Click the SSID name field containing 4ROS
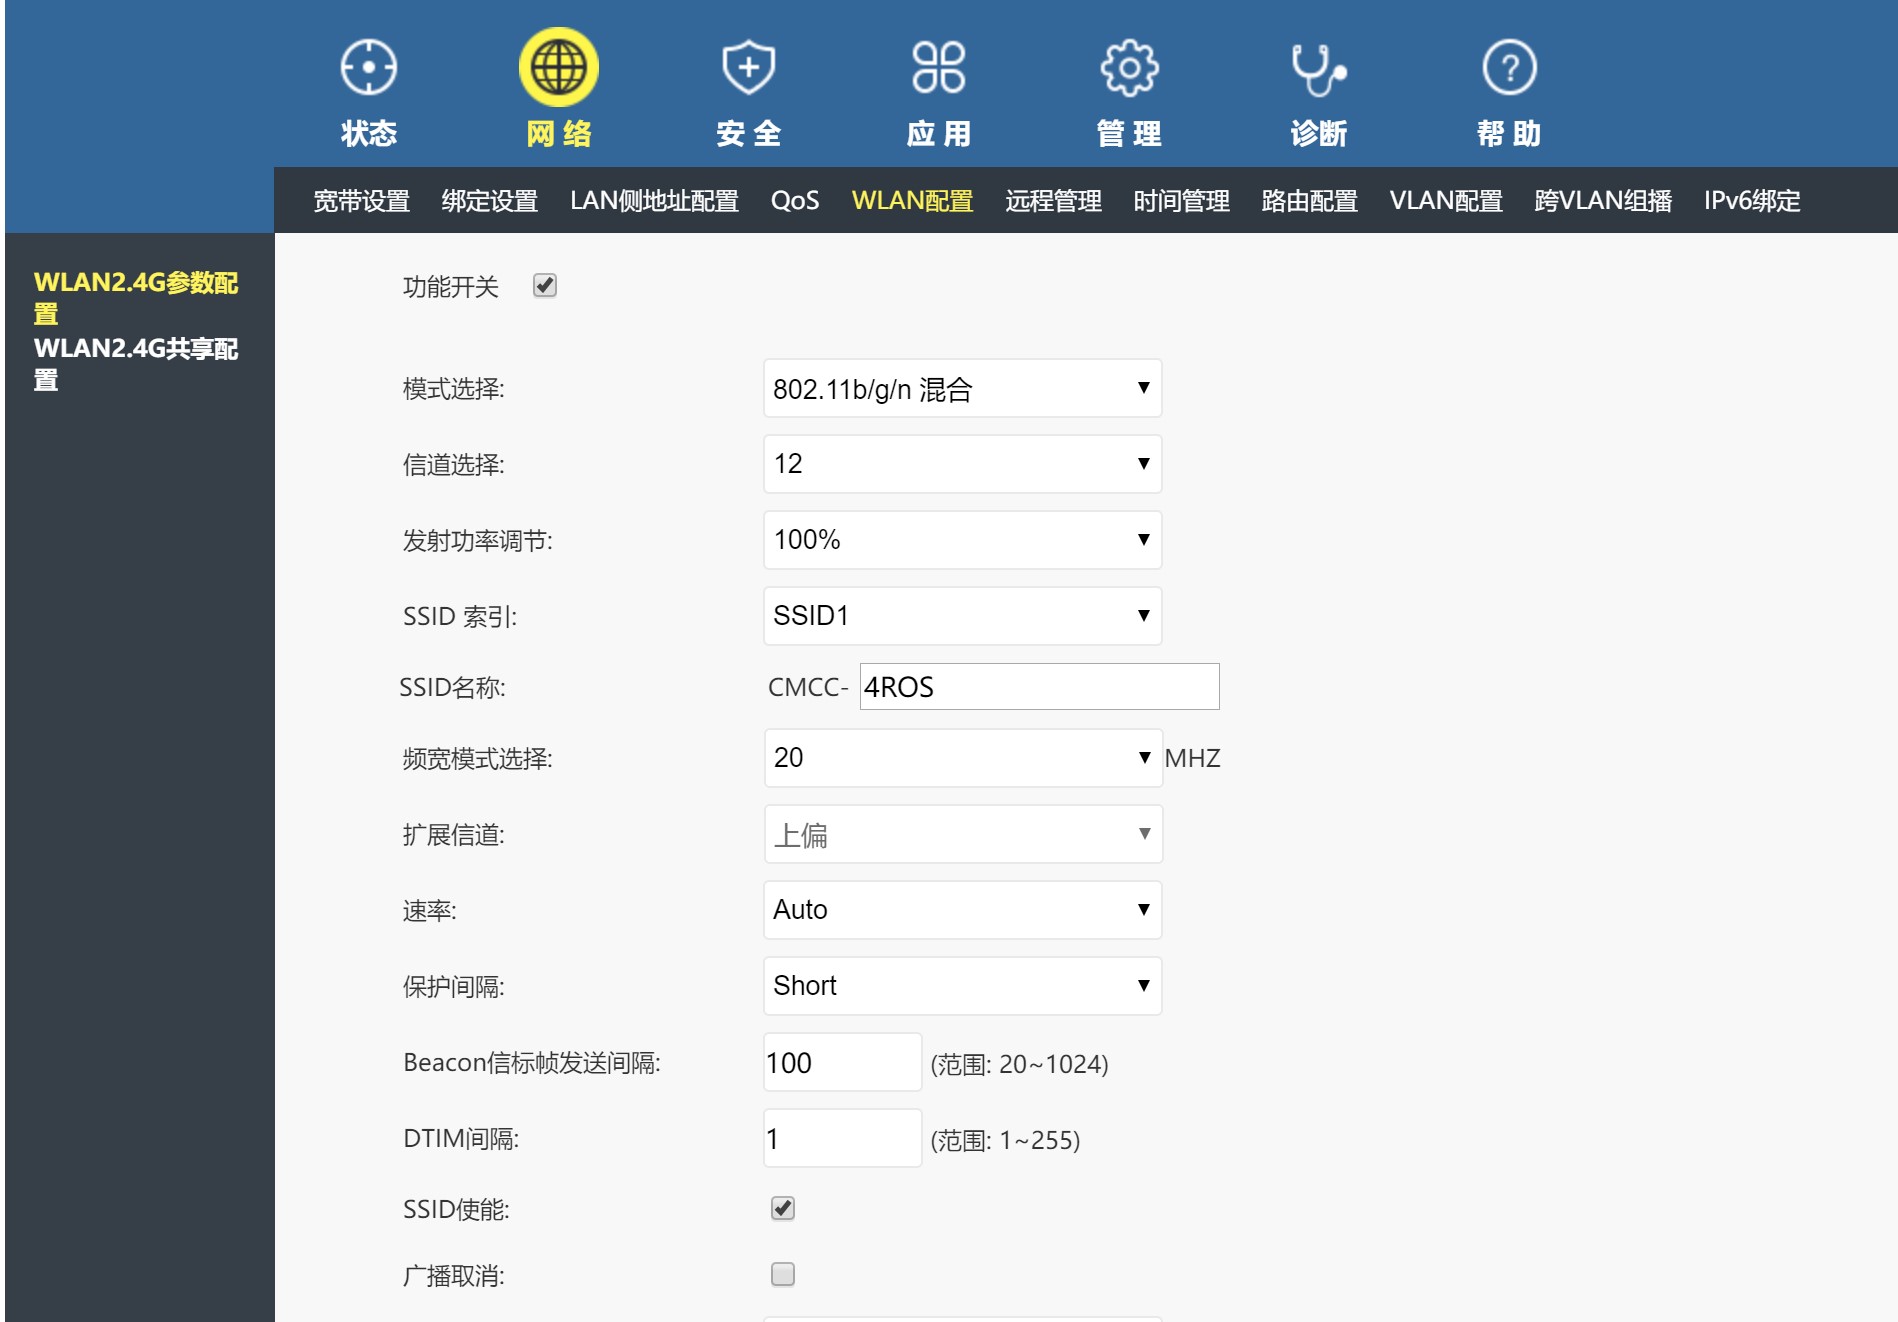Screen dimensions: 1898x1322 1038,687
